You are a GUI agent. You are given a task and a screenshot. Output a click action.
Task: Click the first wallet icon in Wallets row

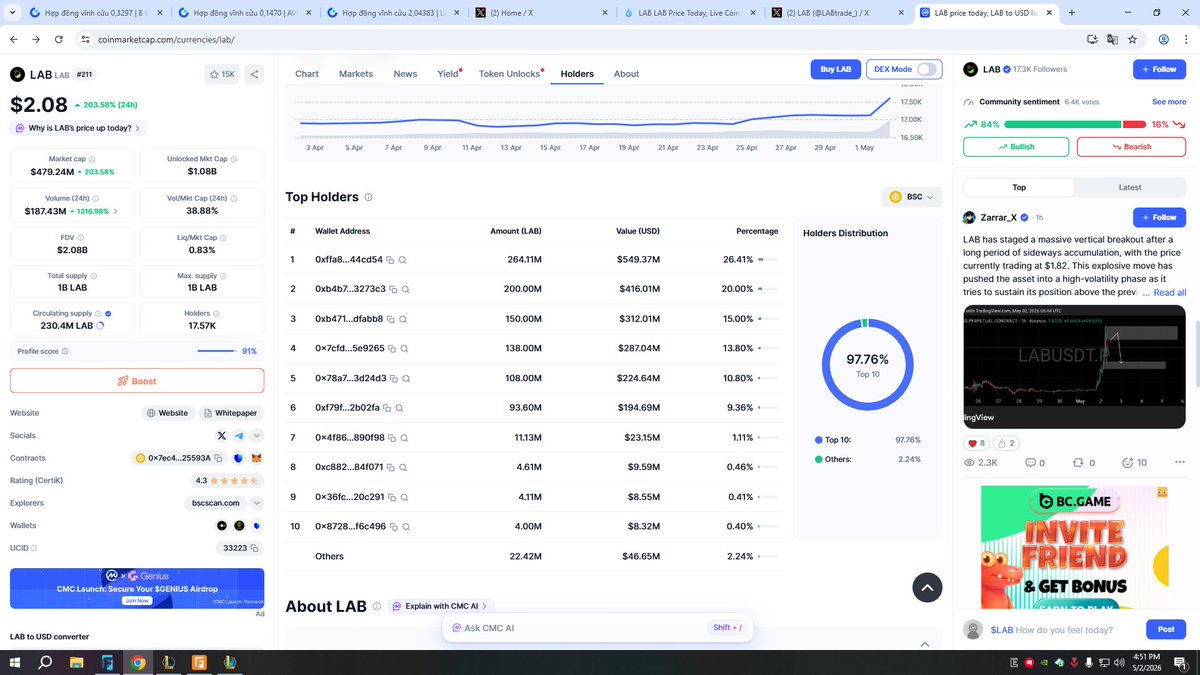pyautogui.click(x=222, y=525)
